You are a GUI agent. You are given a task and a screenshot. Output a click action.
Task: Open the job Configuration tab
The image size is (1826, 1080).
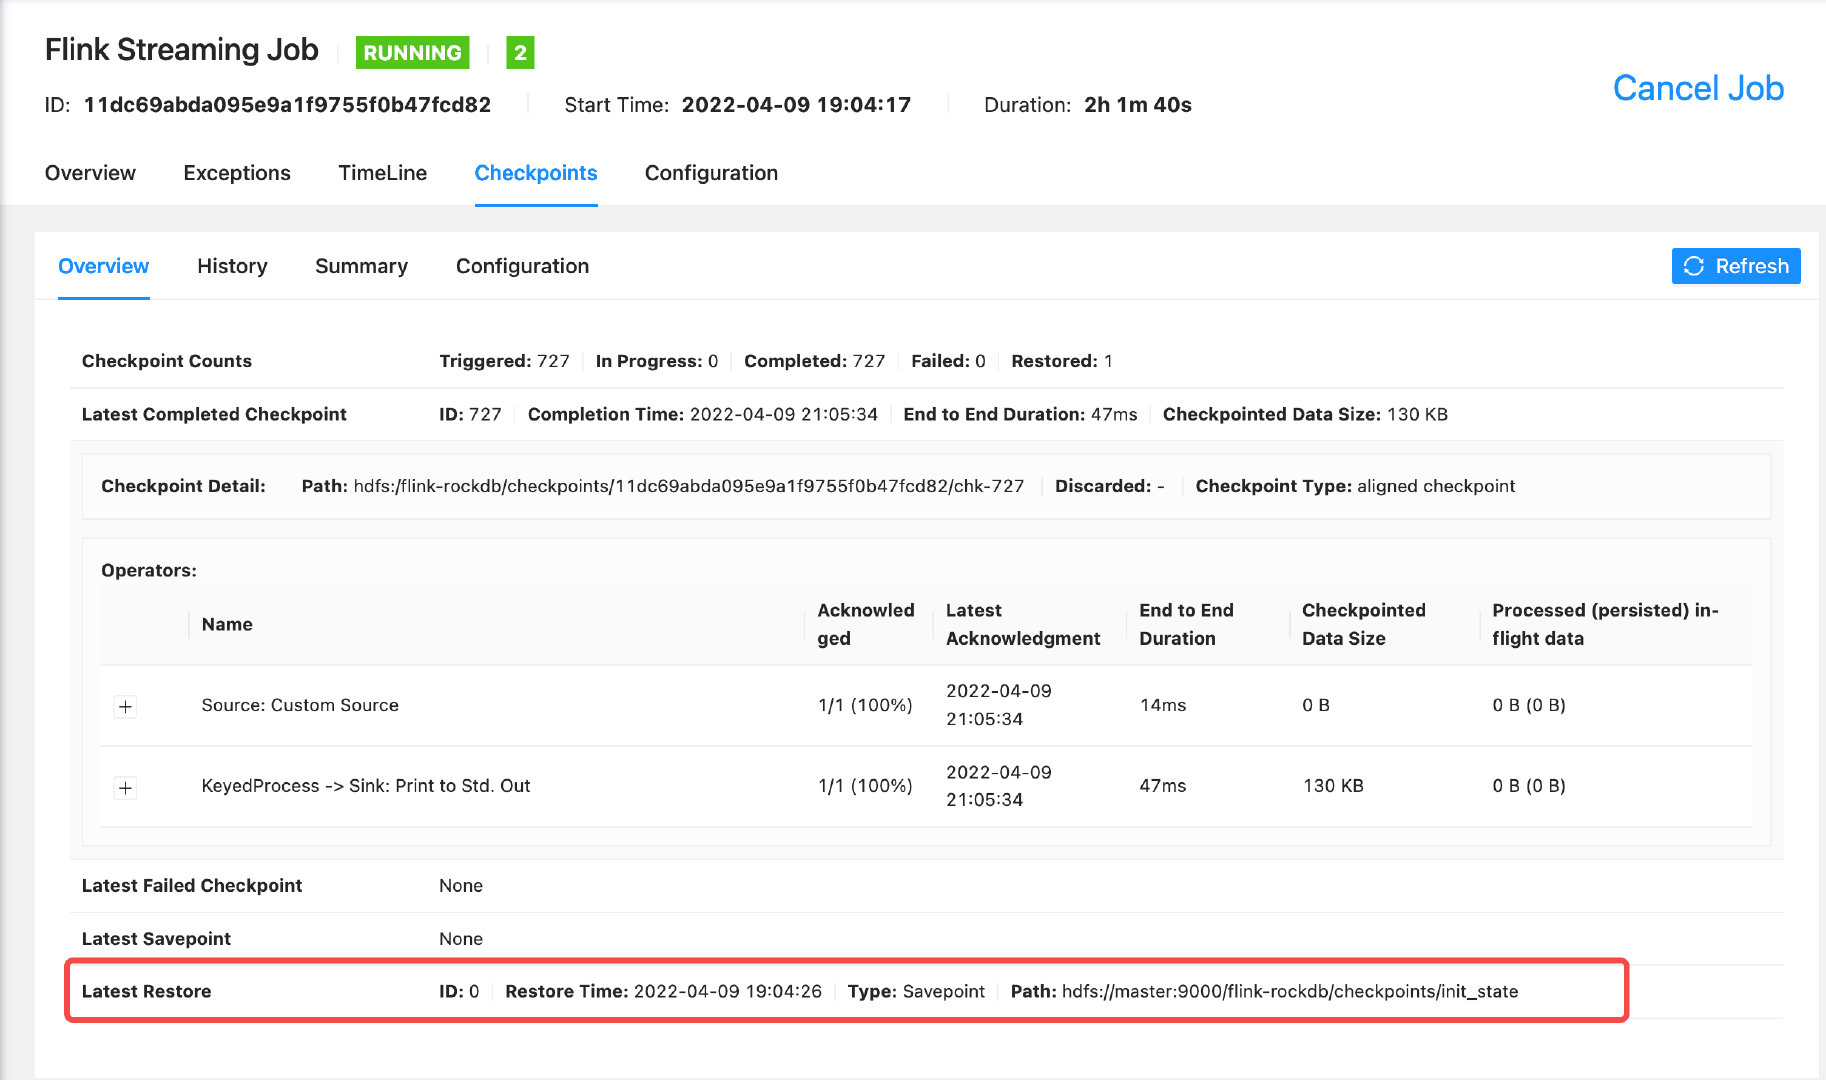(x=710, y=172)
